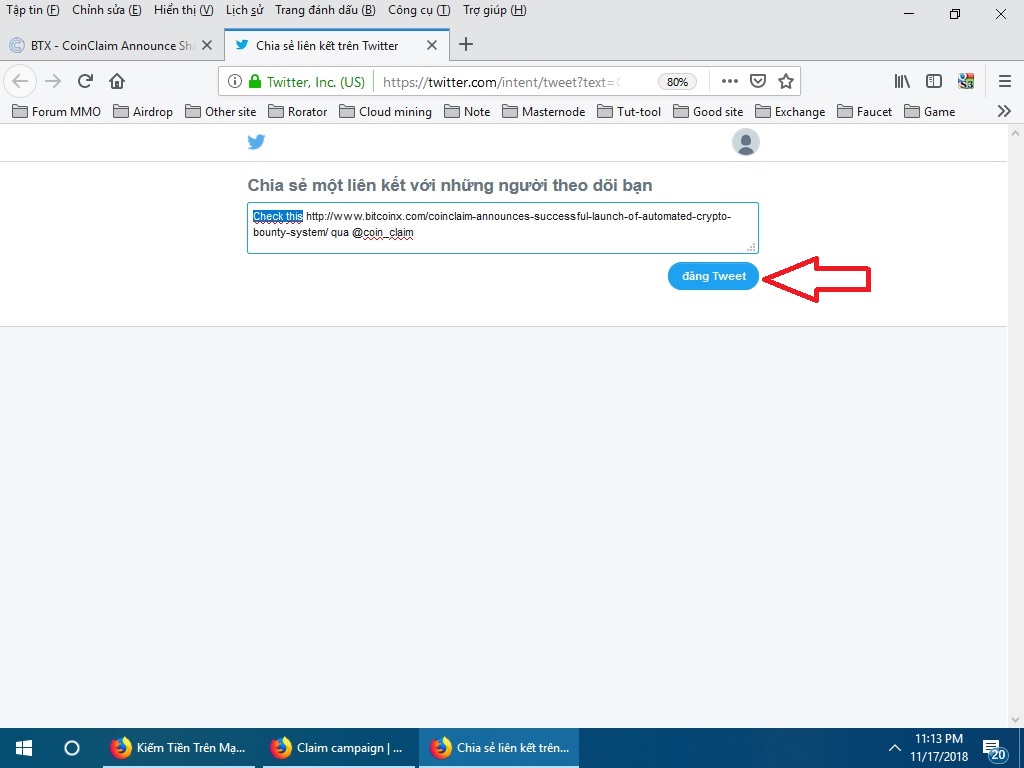
Task: Expand the Faucet bookmark folder
Action: [x=865, y=112]
